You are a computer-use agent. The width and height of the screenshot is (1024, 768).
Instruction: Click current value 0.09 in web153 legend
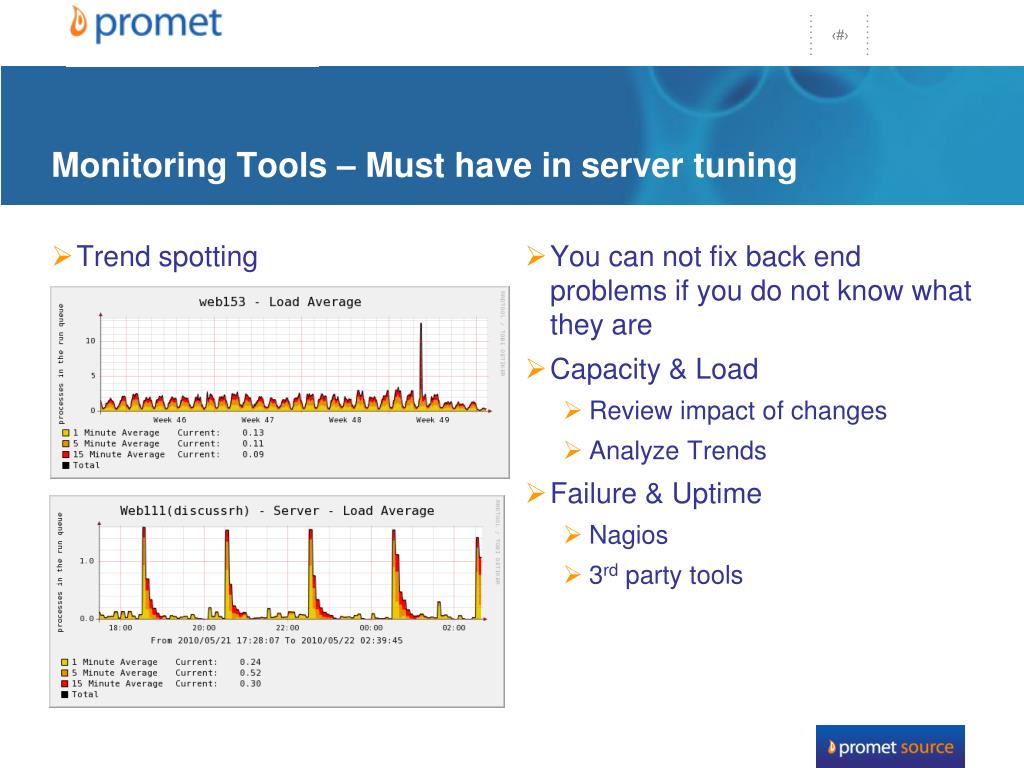[253, 455]
